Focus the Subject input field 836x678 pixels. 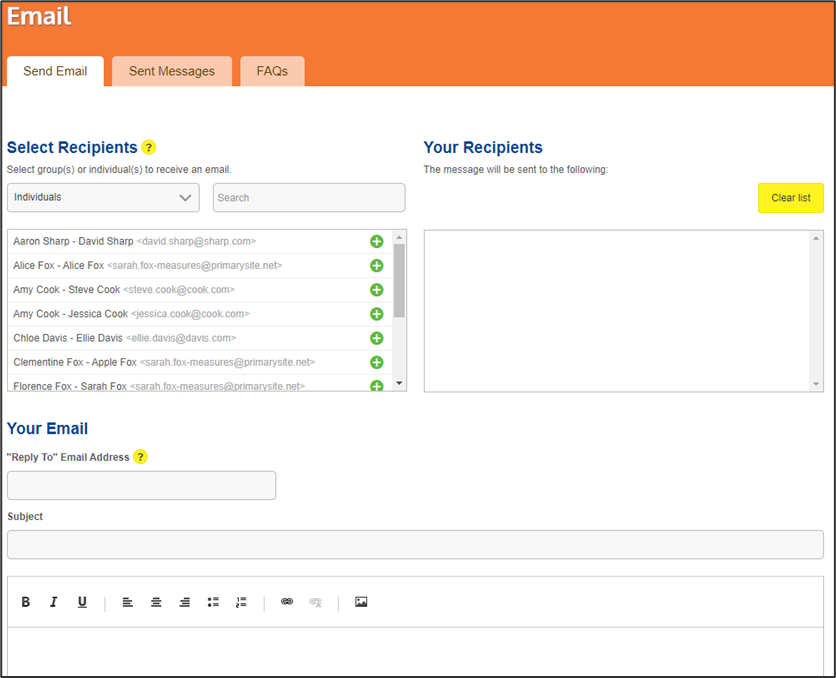tap(415, 545)
